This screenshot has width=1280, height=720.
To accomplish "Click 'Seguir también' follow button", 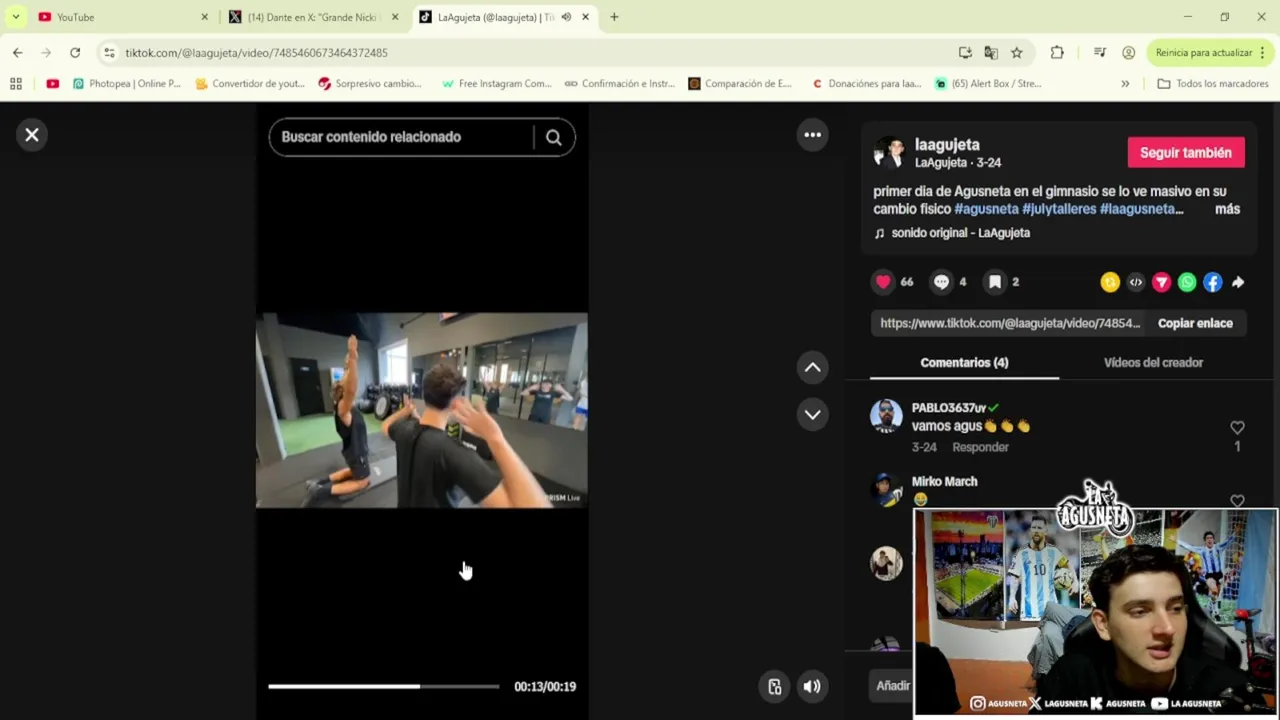I will [1186, 153].
